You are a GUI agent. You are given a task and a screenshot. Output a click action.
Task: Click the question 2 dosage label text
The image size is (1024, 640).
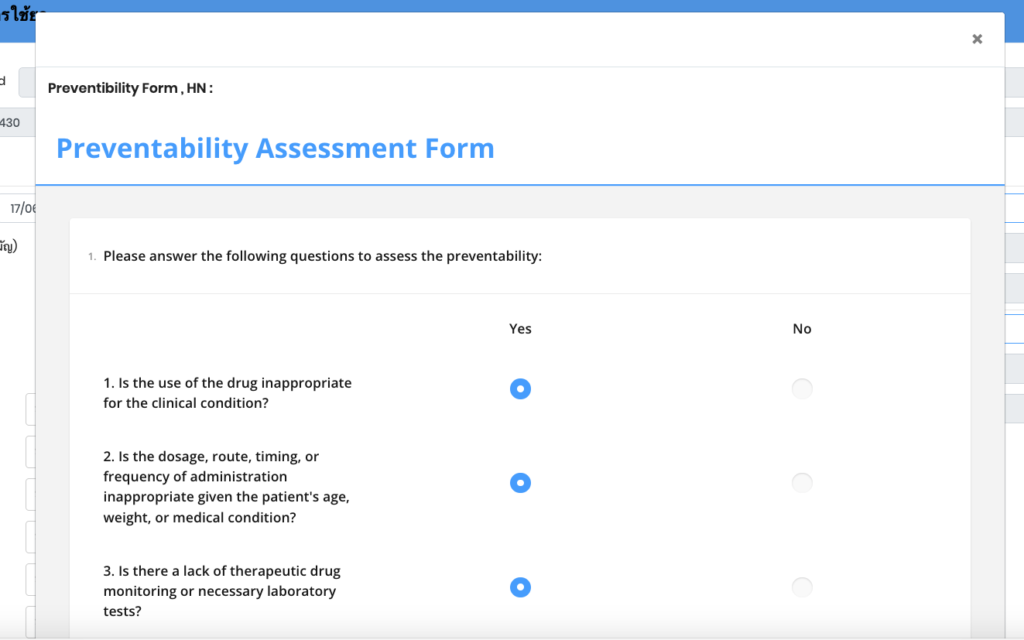click(226, 487)
